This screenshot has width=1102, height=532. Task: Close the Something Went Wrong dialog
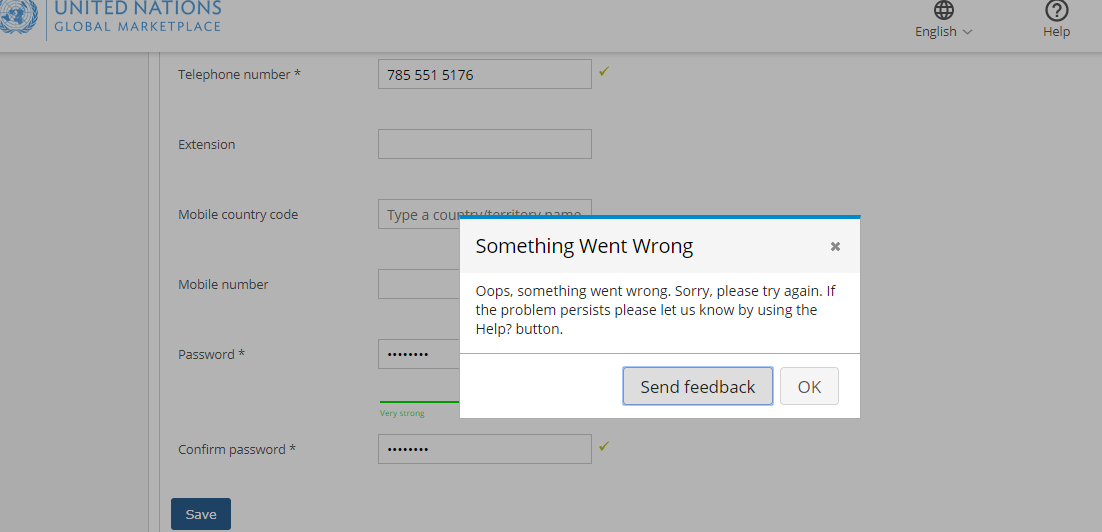click(835, 246)
